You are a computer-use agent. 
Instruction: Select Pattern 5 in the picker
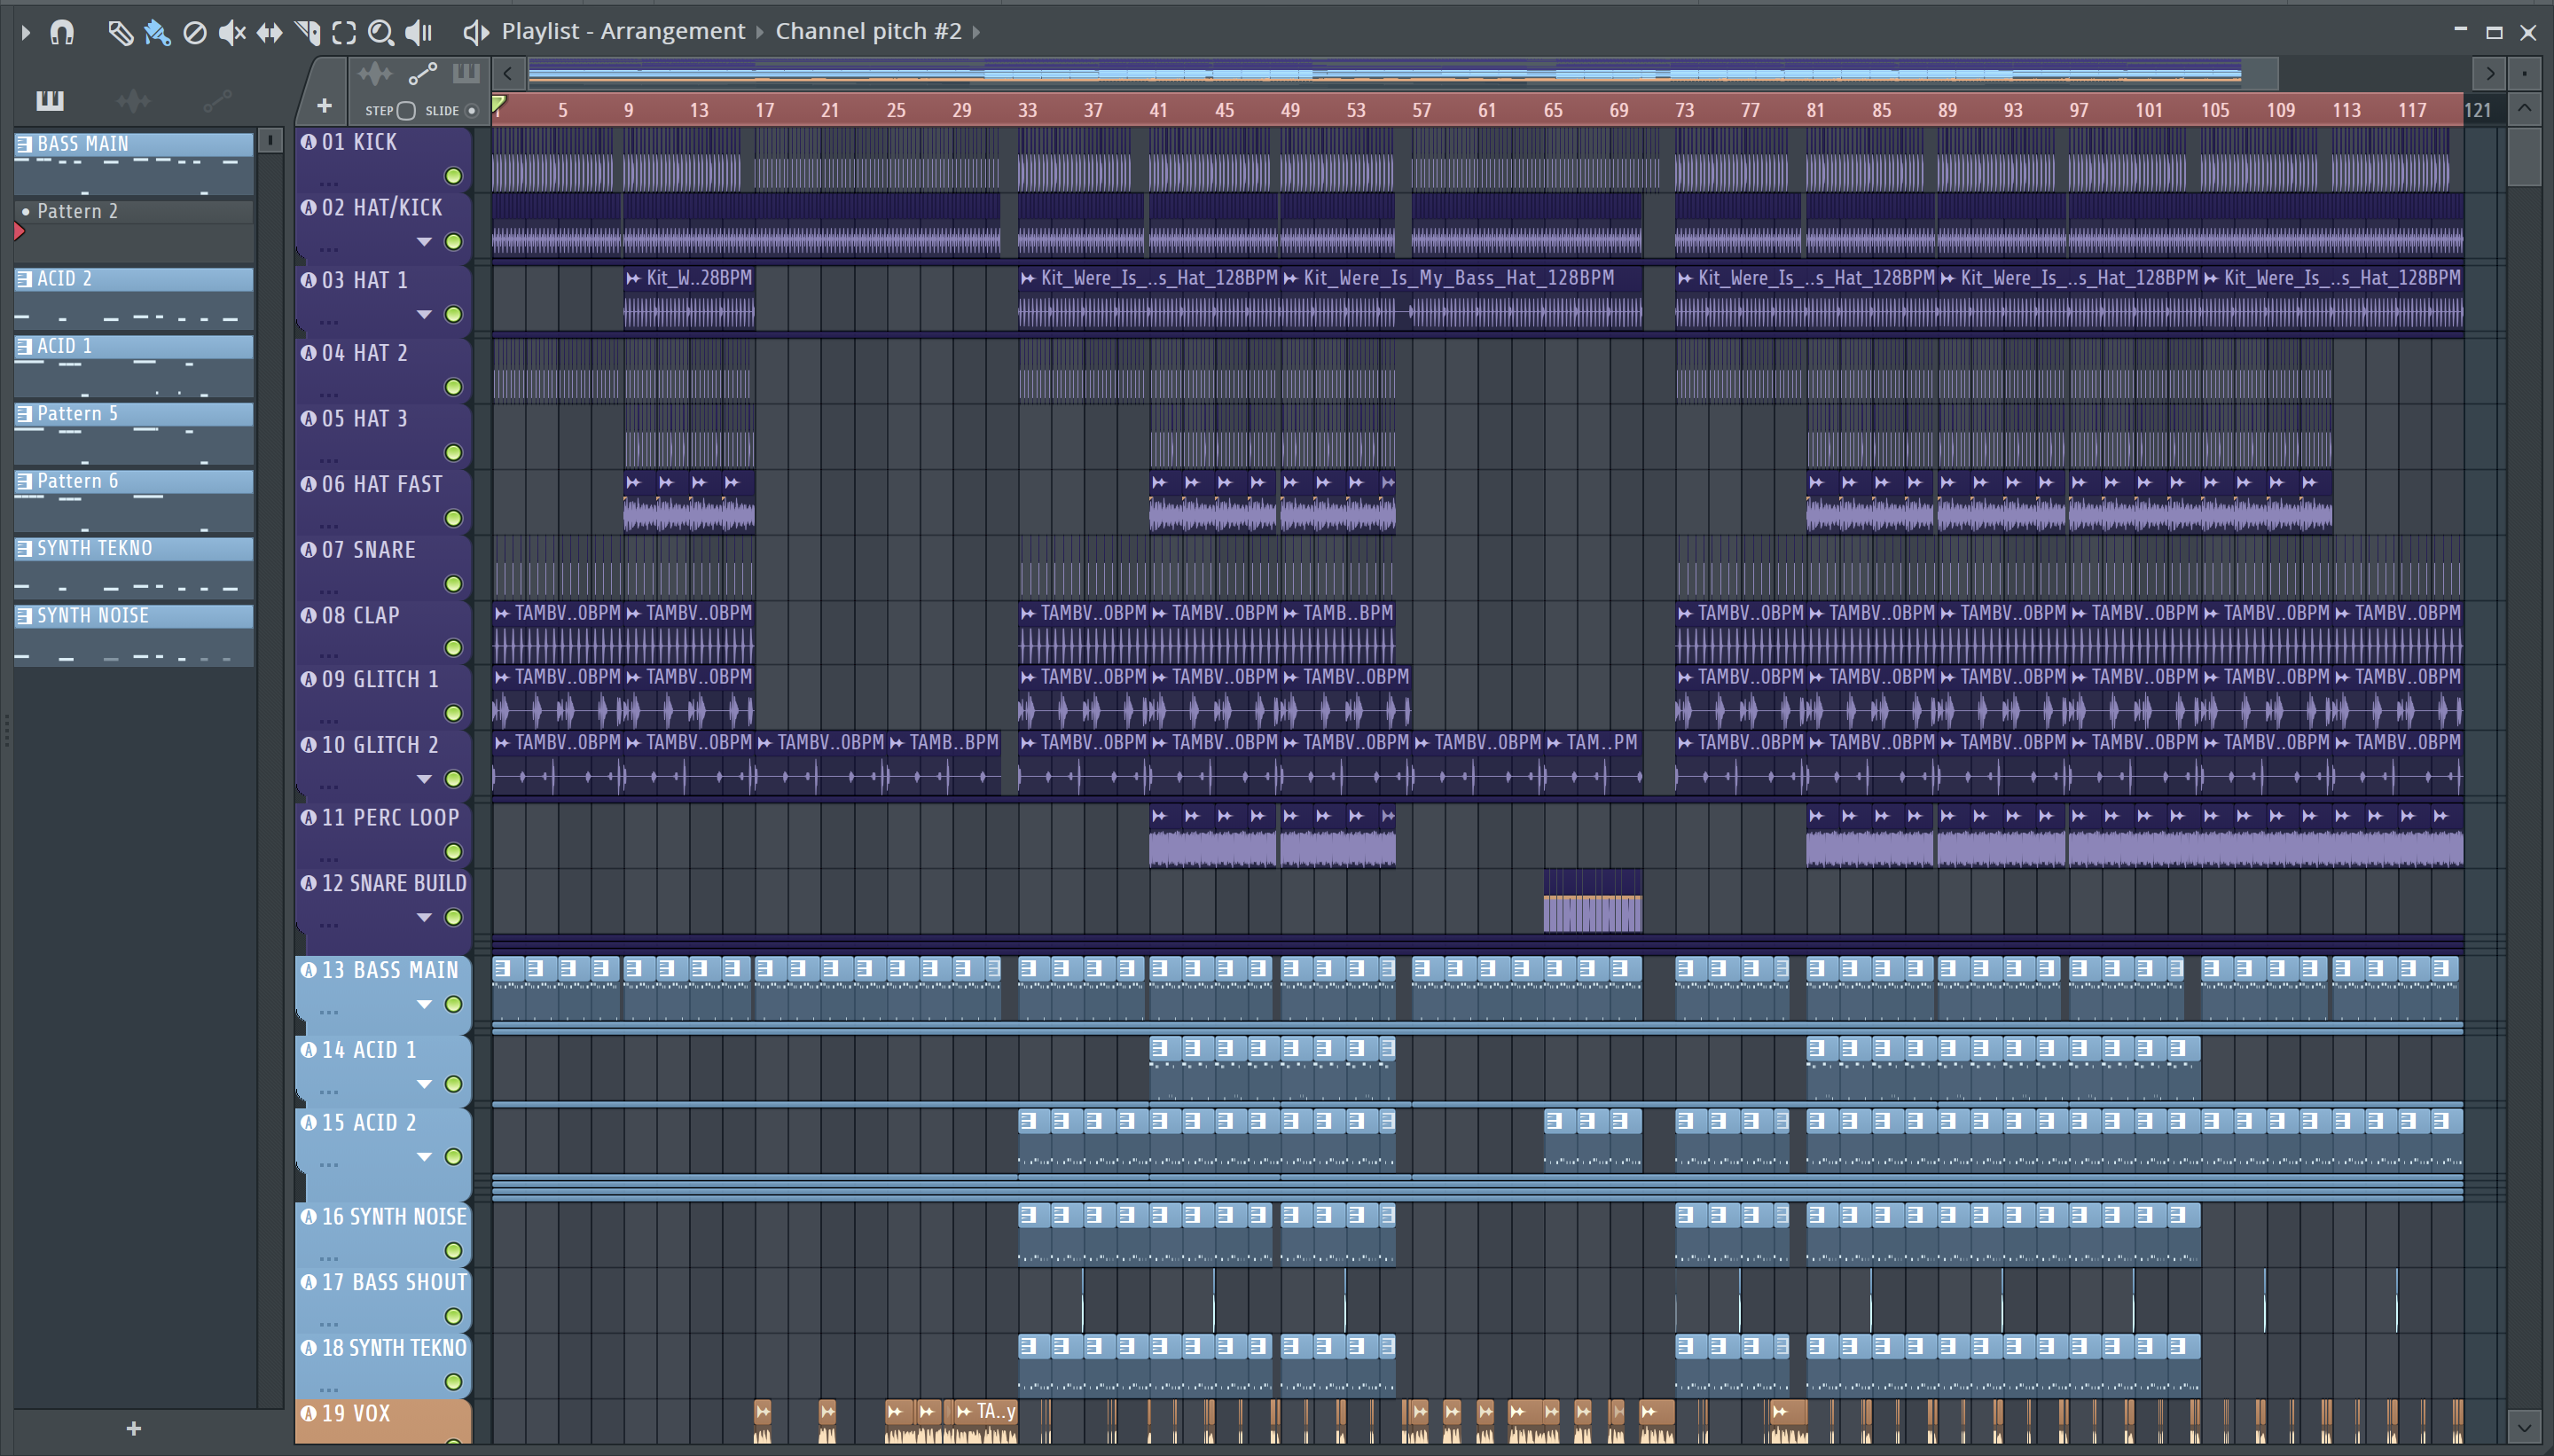point(134,433)
